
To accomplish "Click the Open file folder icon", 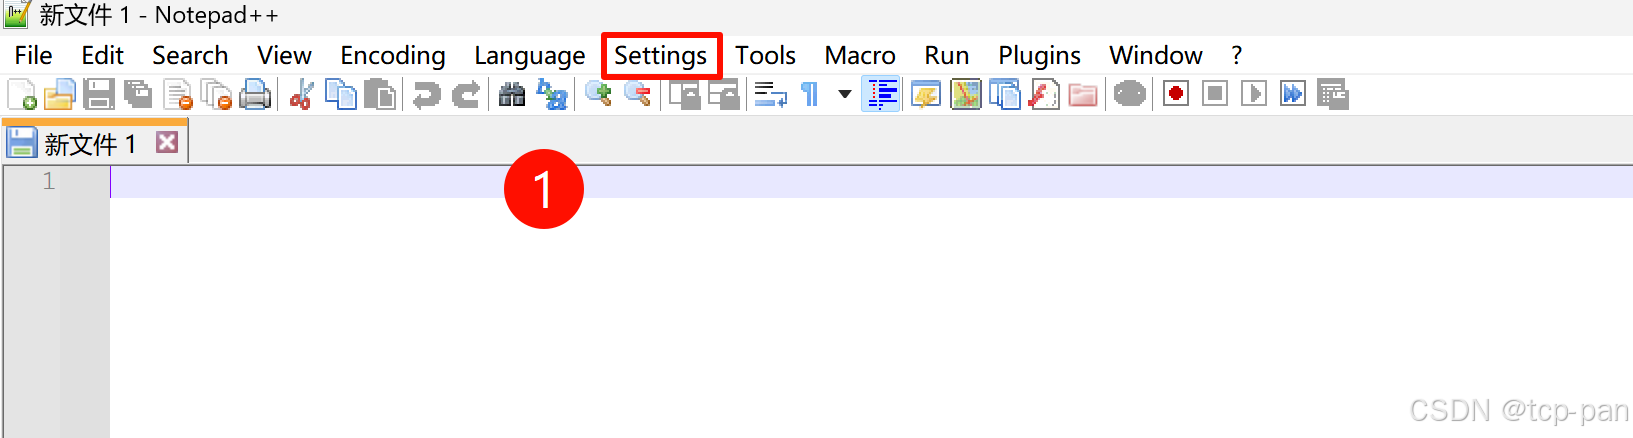I will pos(60,95).
